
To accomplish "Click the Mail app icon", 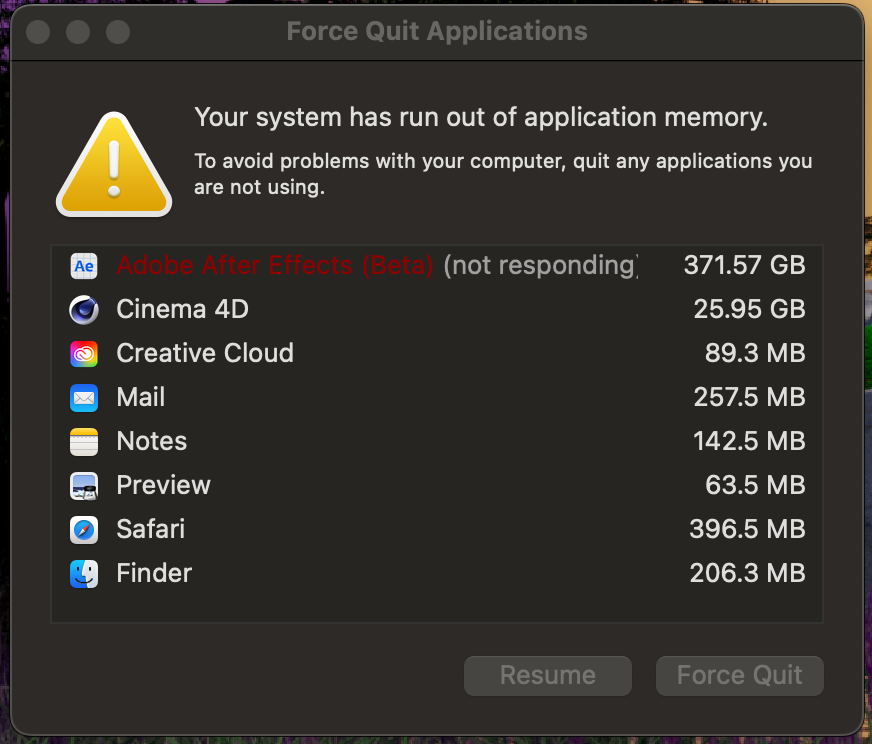I will click(x=84, y=397).
